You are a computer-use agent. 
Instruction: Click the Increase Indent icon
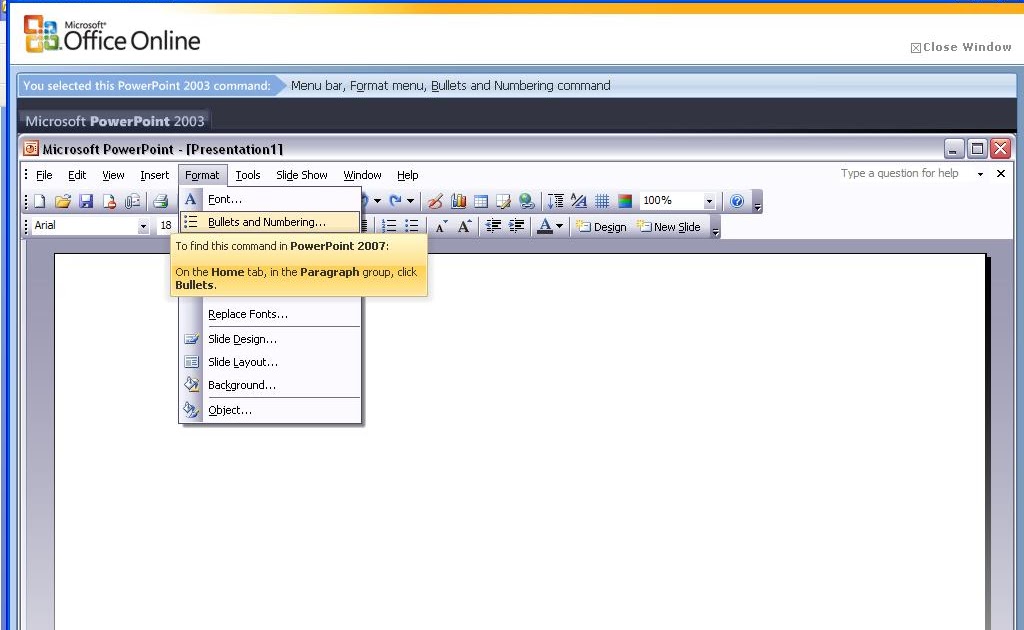(x=517, y=226)
